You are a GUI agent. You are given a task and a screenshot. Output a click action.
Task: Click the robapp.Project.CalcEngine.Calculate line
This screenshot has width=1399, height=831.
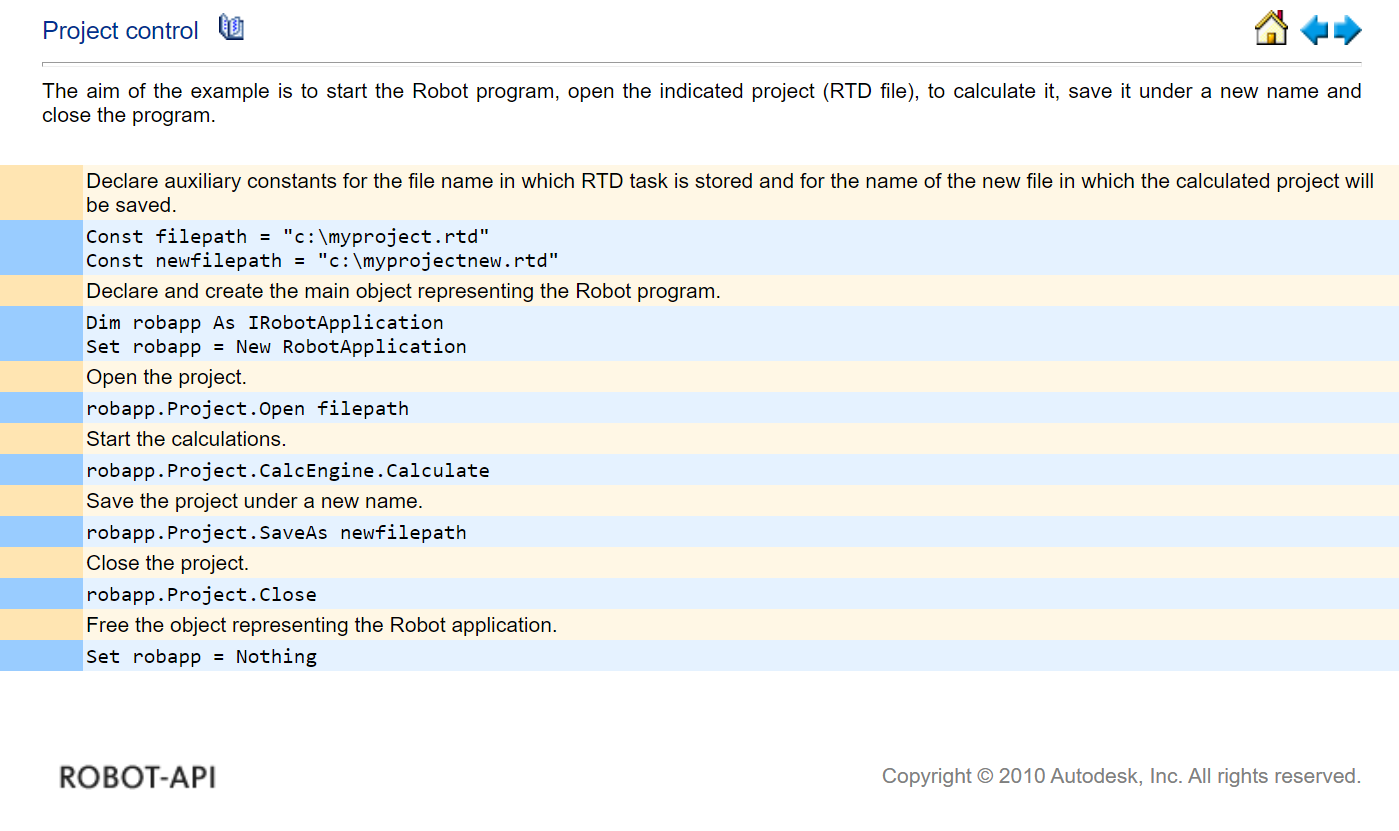(289, 470)
